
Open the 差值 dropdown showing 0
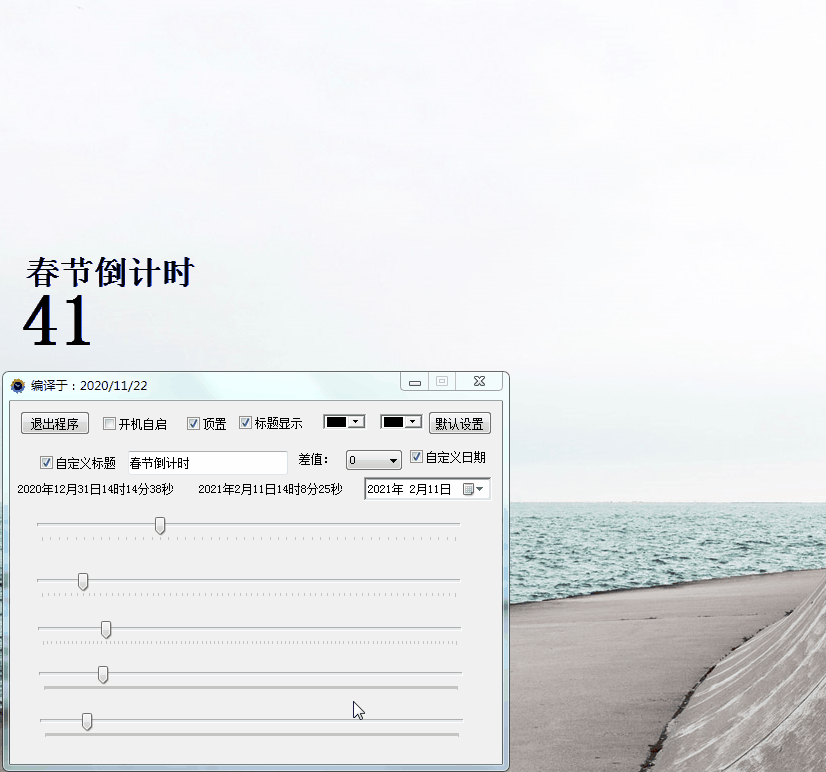(x=373, y=460)
